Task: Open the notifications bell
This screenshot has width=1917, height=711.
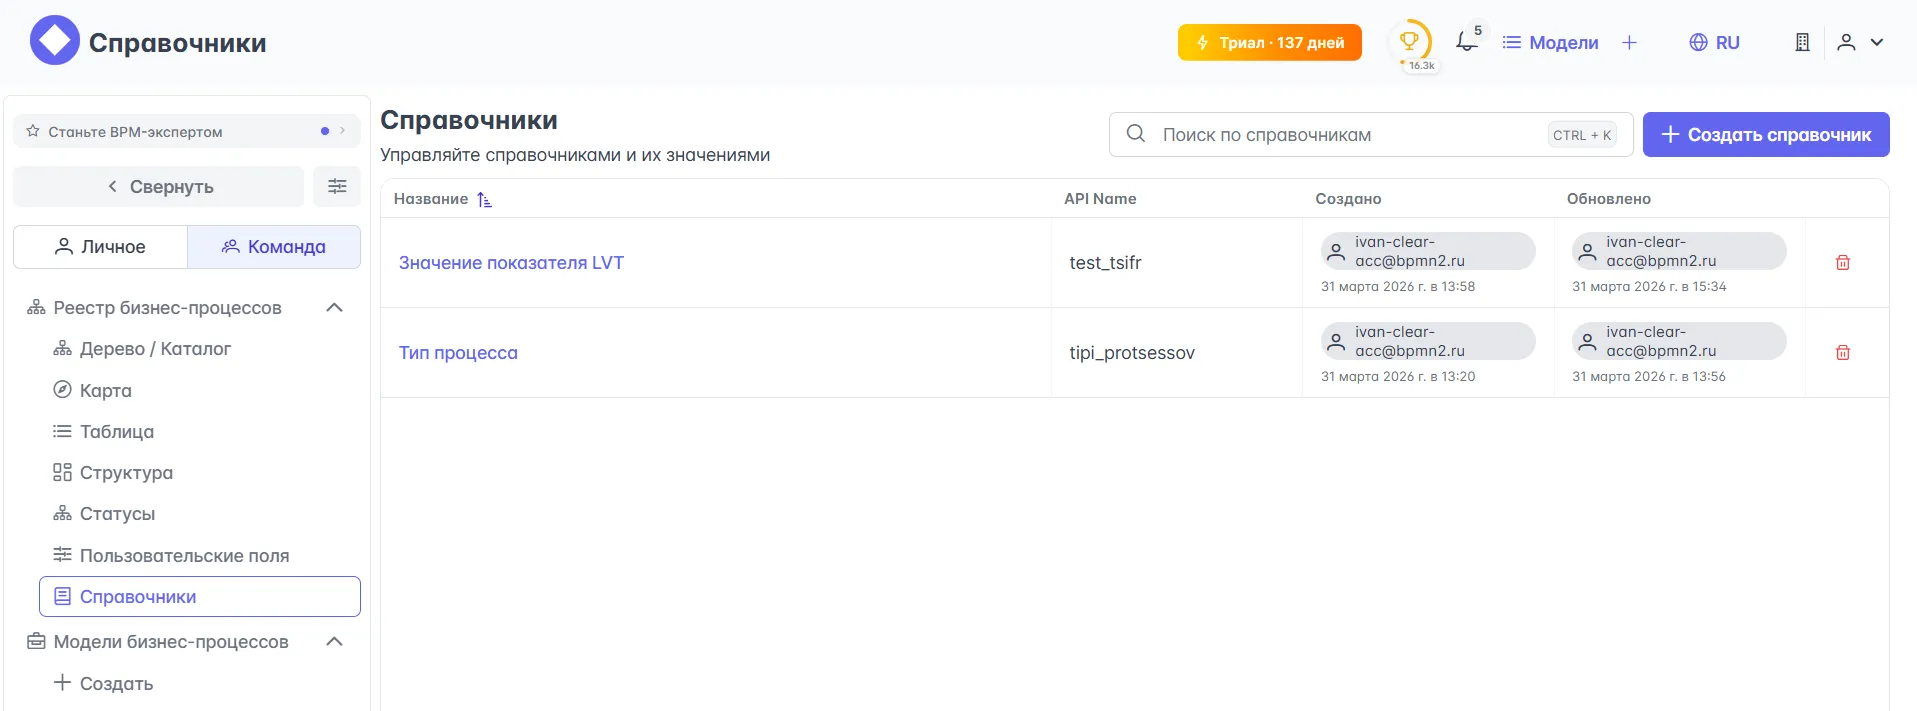Action: 1466,42
